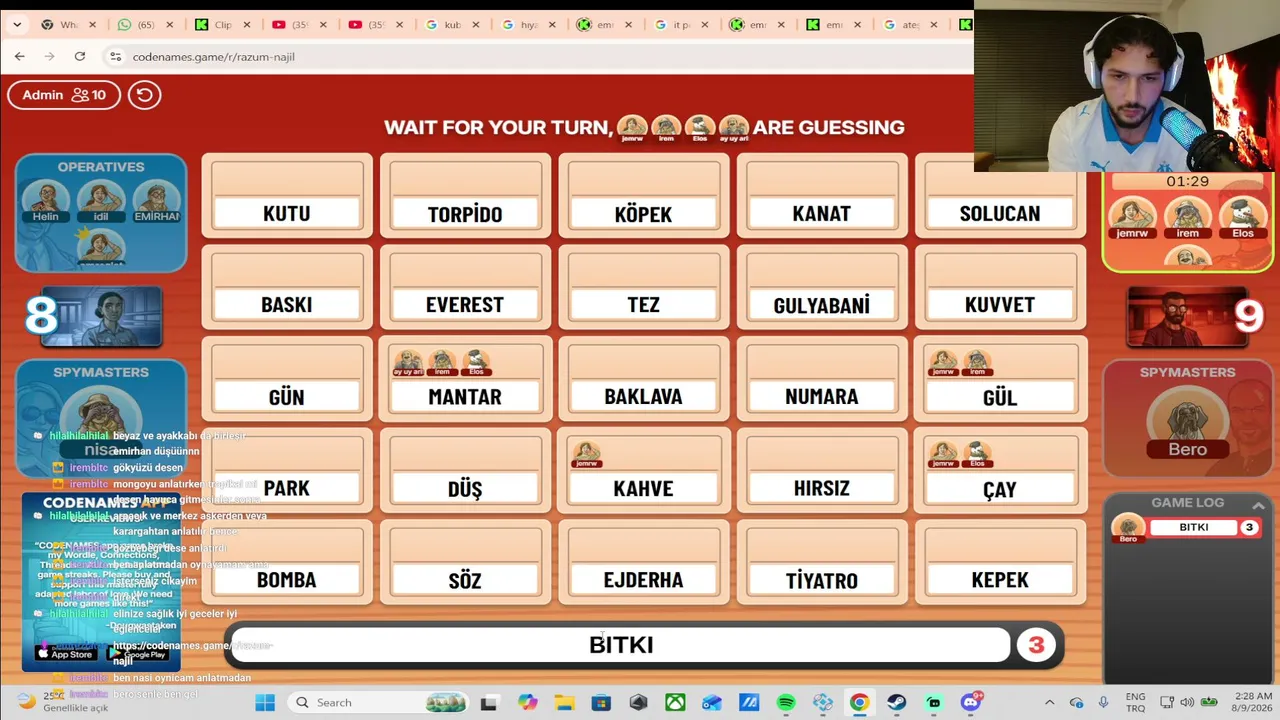
Task: Choose the HIRSIZ word card
Action: pos(822,472)
